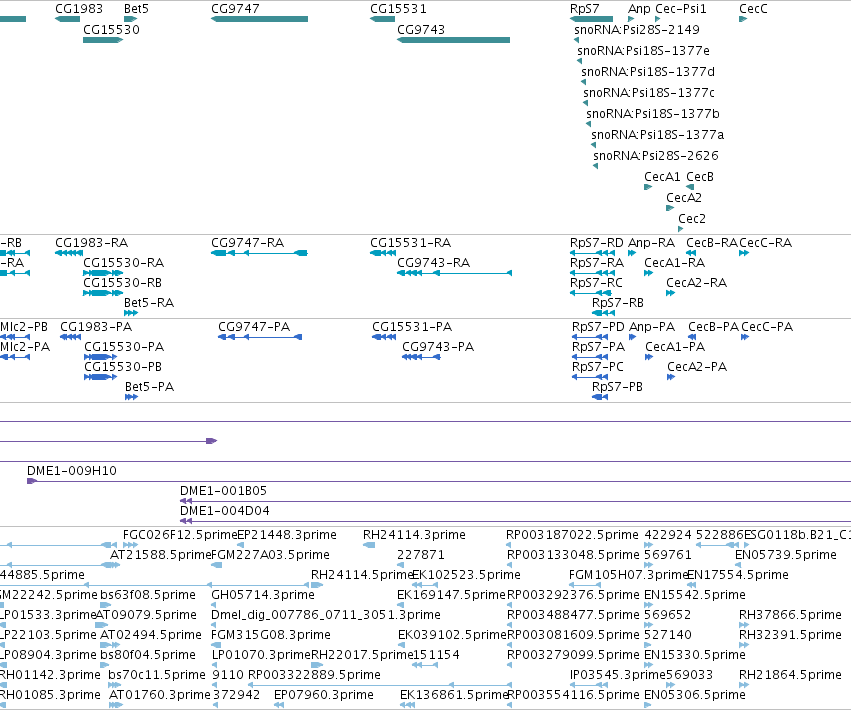
Task: Click transcript CecC-RA label
Action: point(765,243)
